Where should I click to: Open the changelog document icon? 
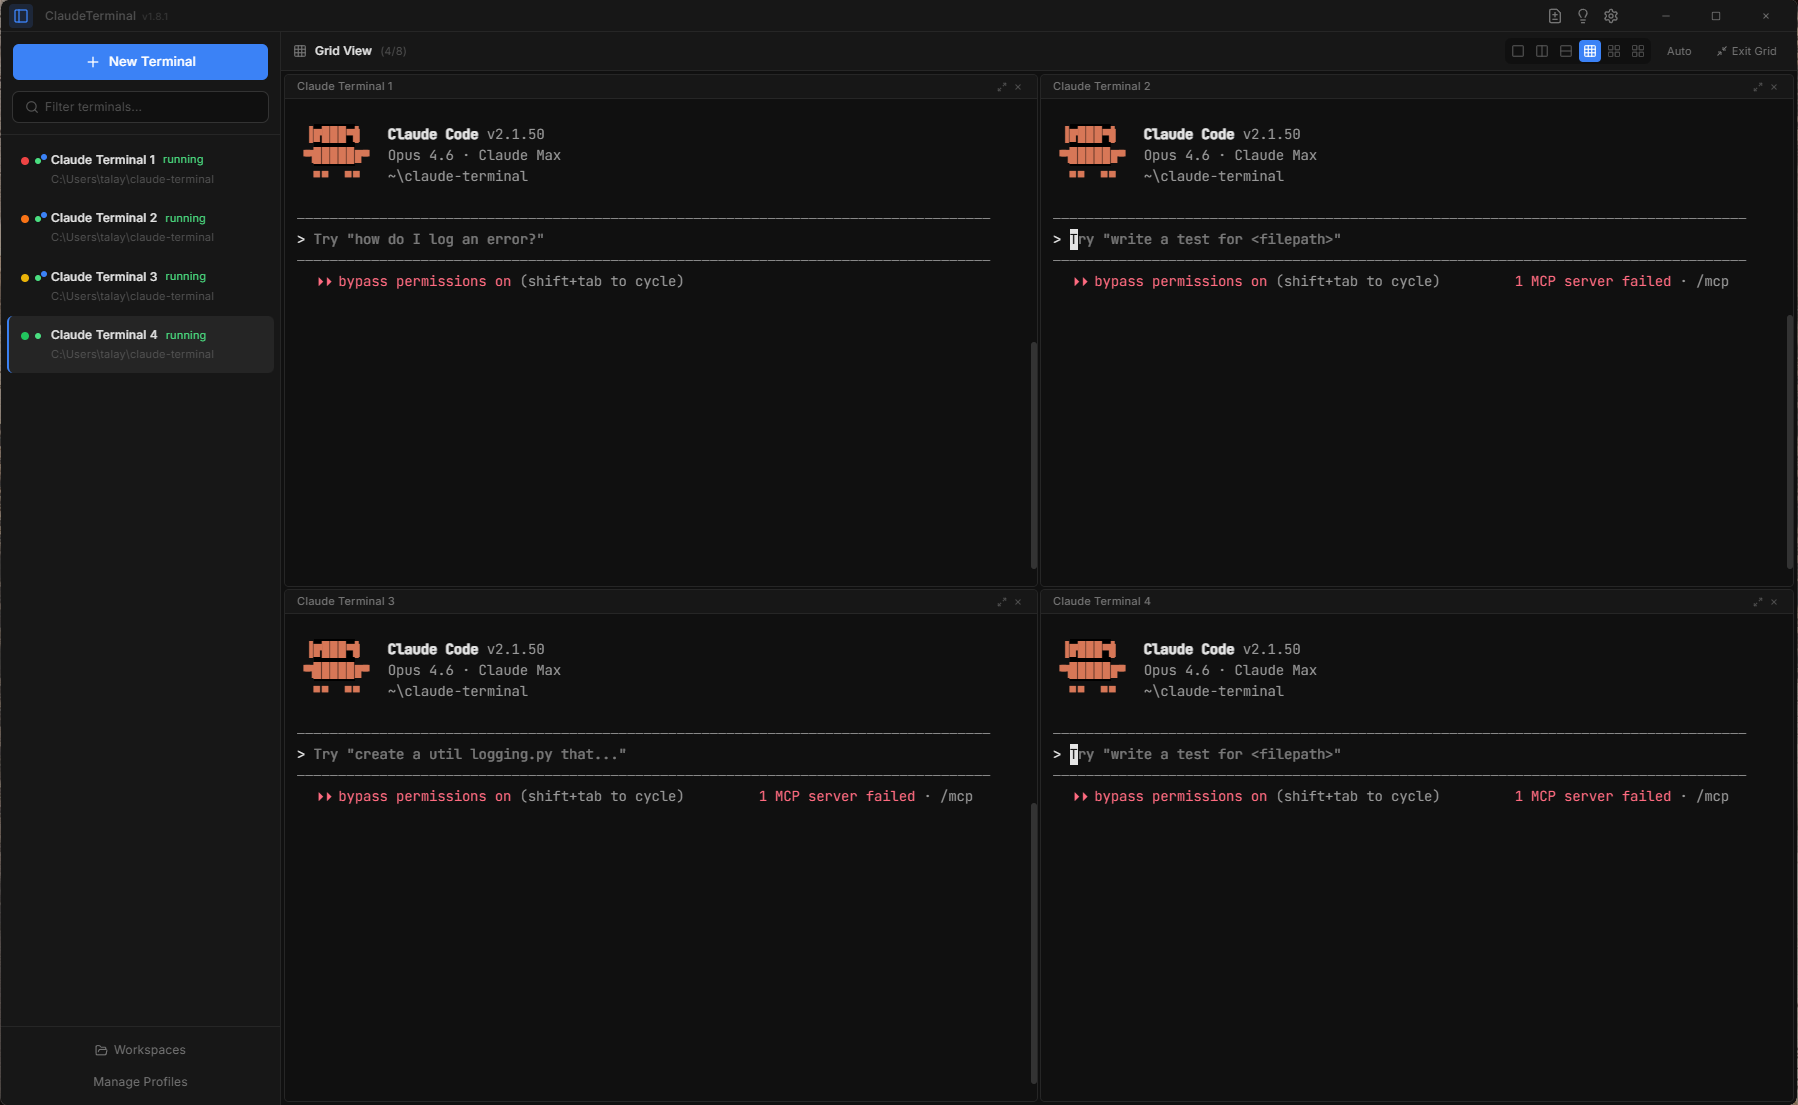click(x=1555, y=16)
